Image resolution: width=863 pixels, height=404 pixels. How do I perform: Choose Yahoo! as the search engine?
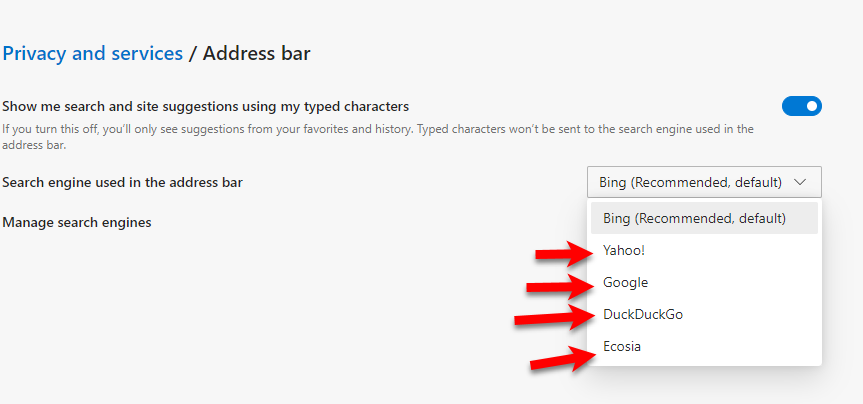click(x=624, y=250)
